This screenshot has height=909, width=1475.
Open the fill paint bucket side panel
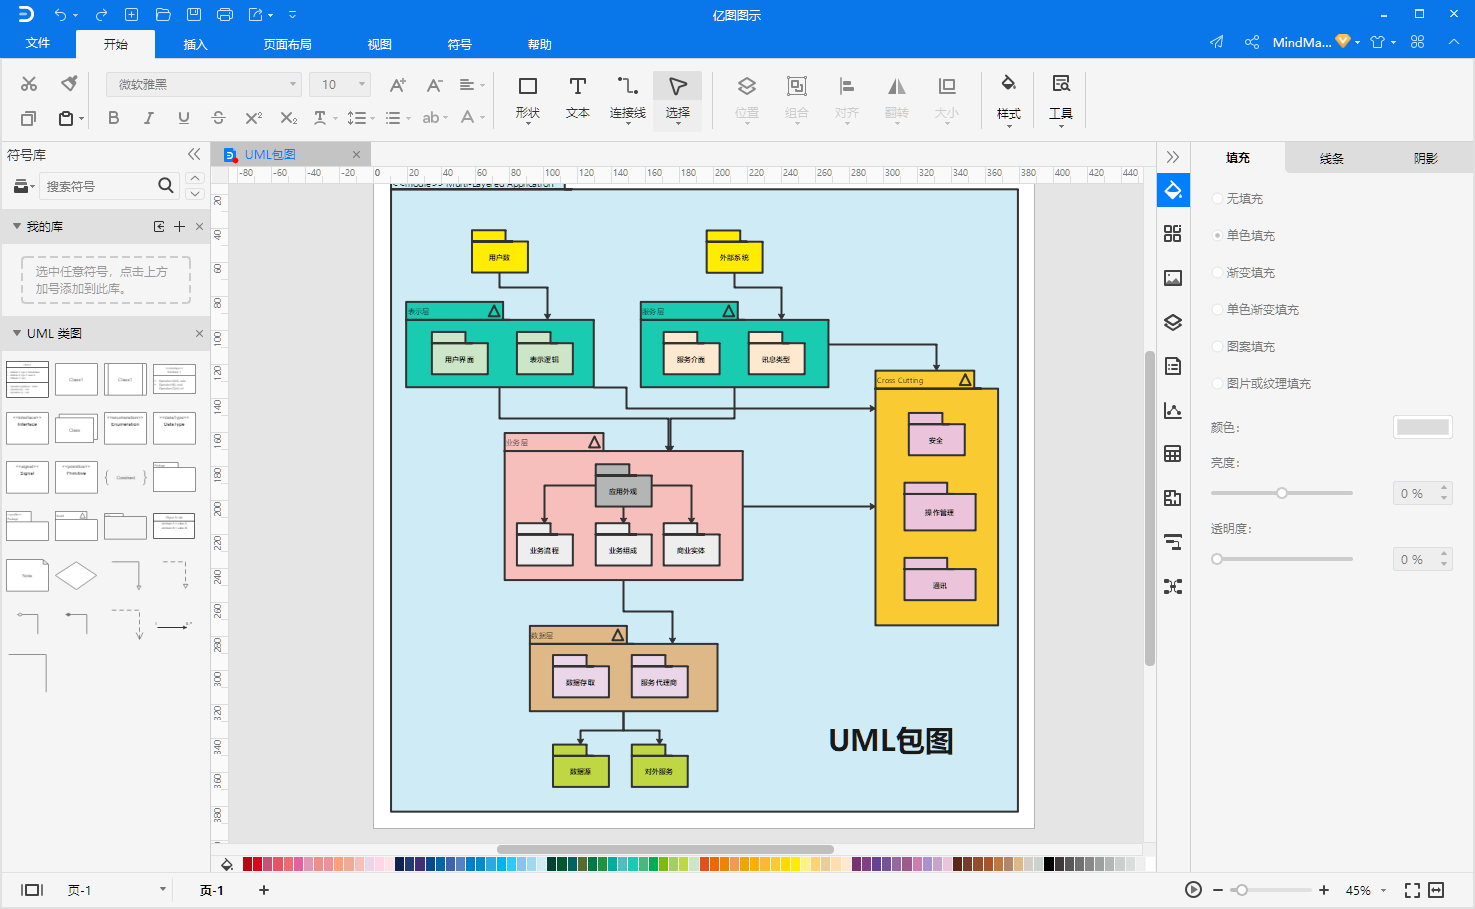point(1173,190)
